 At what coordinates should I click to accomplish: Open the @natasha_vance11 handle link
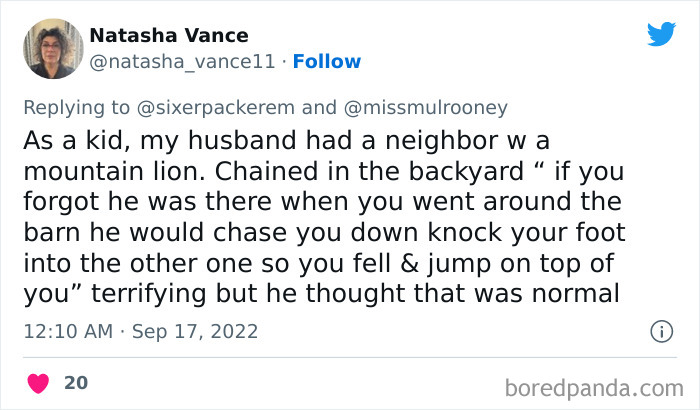click(x=181, y=62)
